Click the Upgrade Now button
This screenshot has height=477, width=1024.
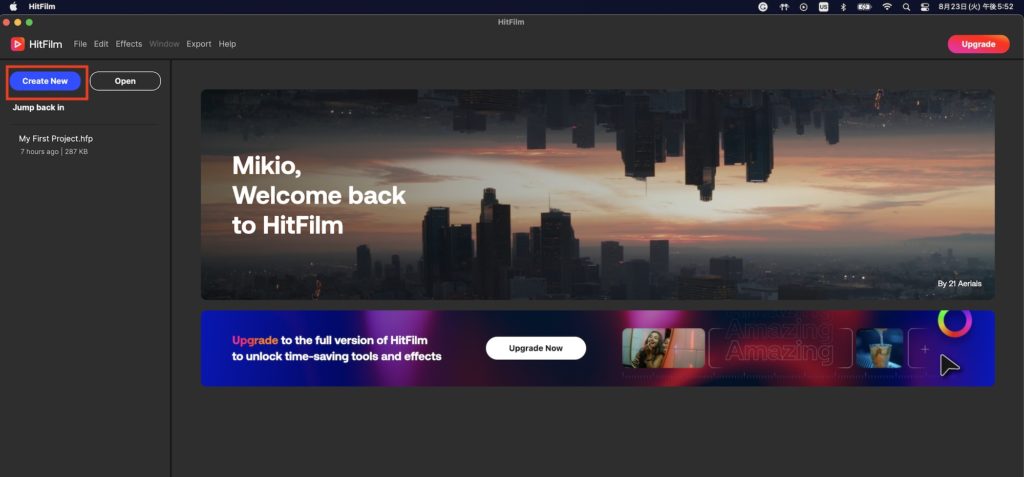click(x=536, y=348)
